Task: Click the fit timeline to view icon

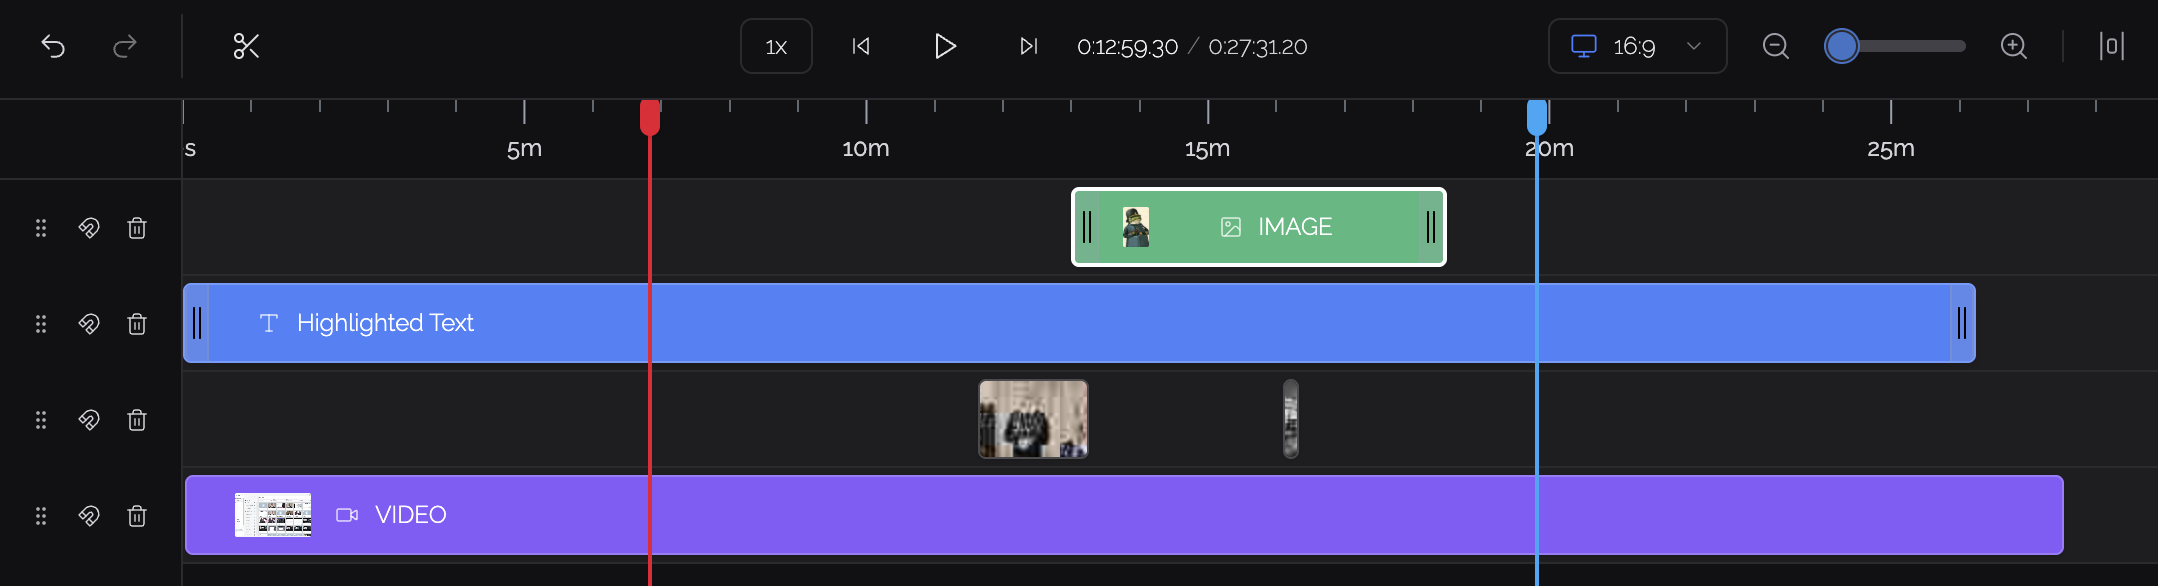Action: [x=2111, y=46]
